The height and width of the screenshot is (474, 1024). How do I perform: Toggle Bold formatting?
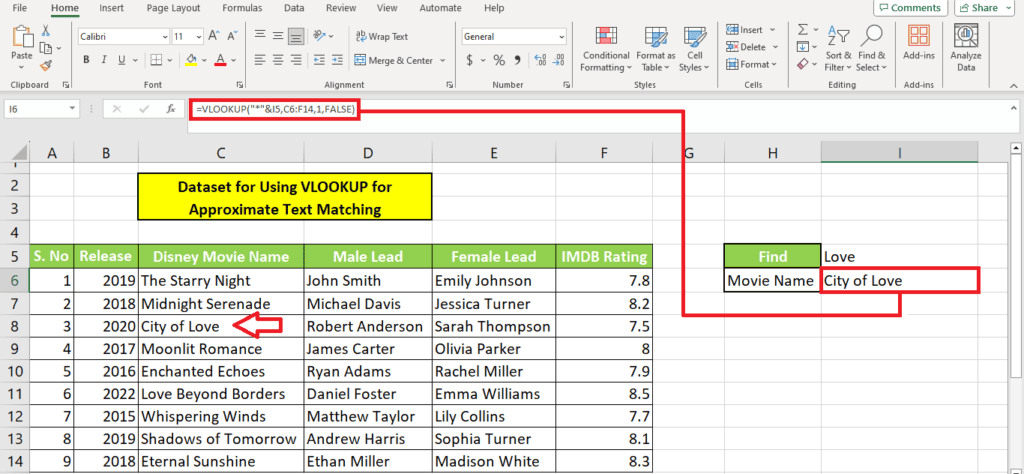coord(87,62)
